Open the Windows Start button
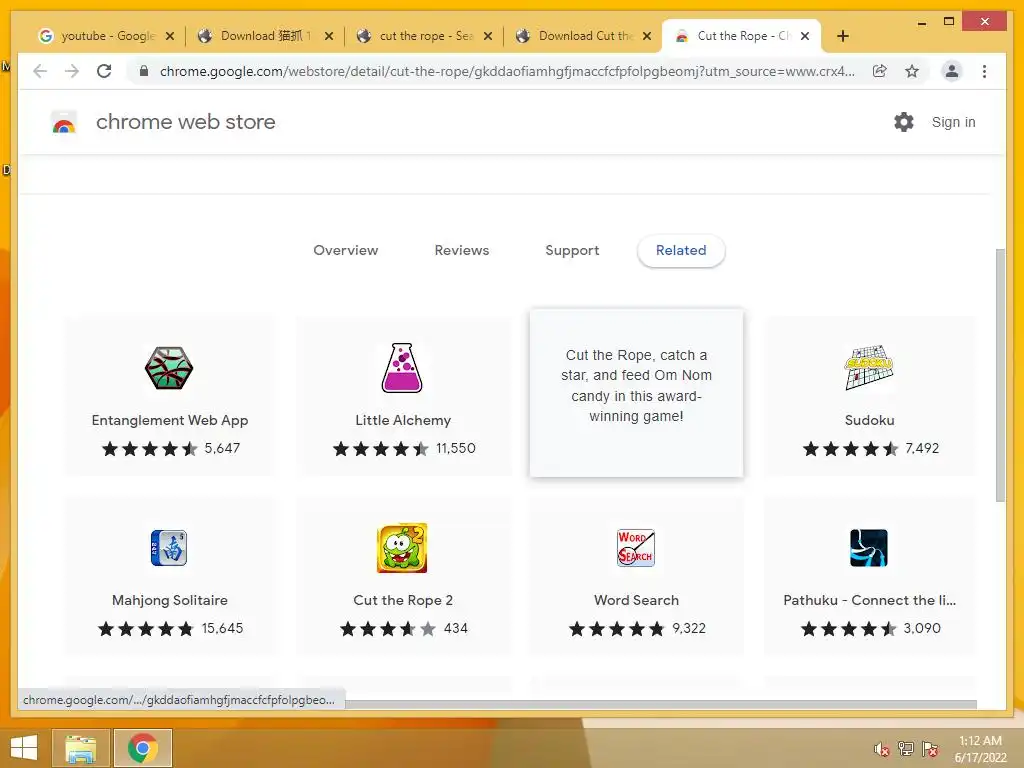This screenshot has width=1024, height=768. (x=24, y=748)
